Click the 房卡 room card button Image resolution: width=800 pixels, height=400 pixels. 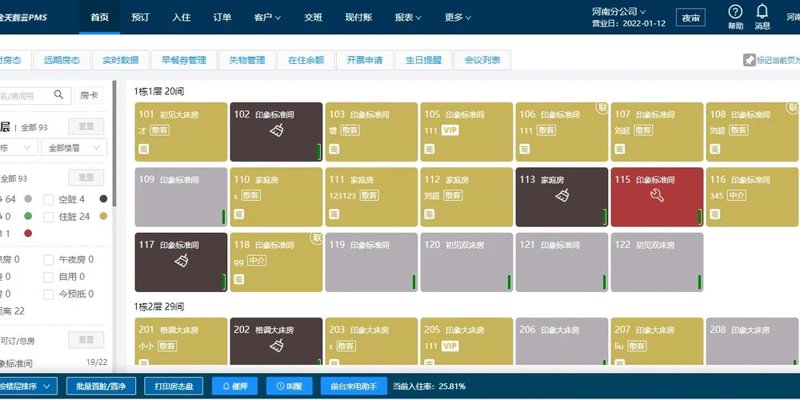89,95
